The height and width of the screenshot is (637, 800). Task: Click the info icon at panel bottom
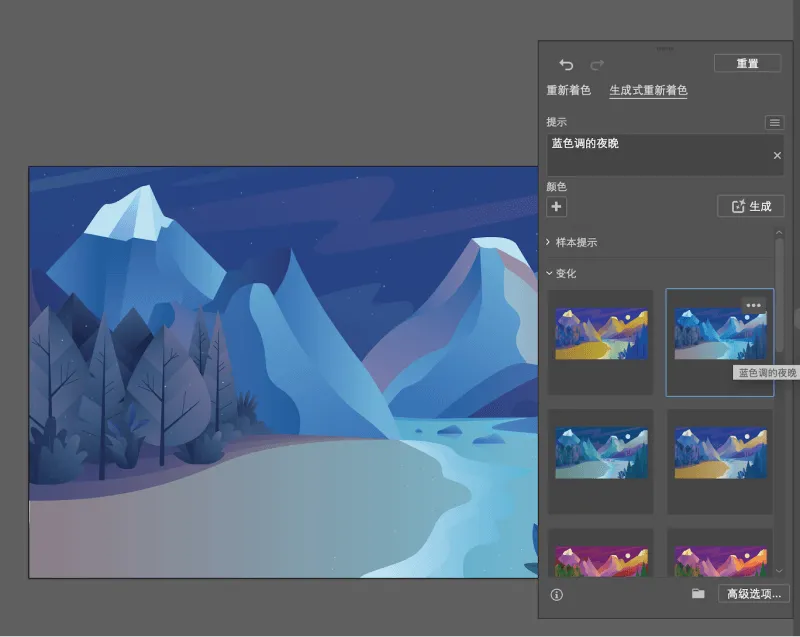click(557, 595)
